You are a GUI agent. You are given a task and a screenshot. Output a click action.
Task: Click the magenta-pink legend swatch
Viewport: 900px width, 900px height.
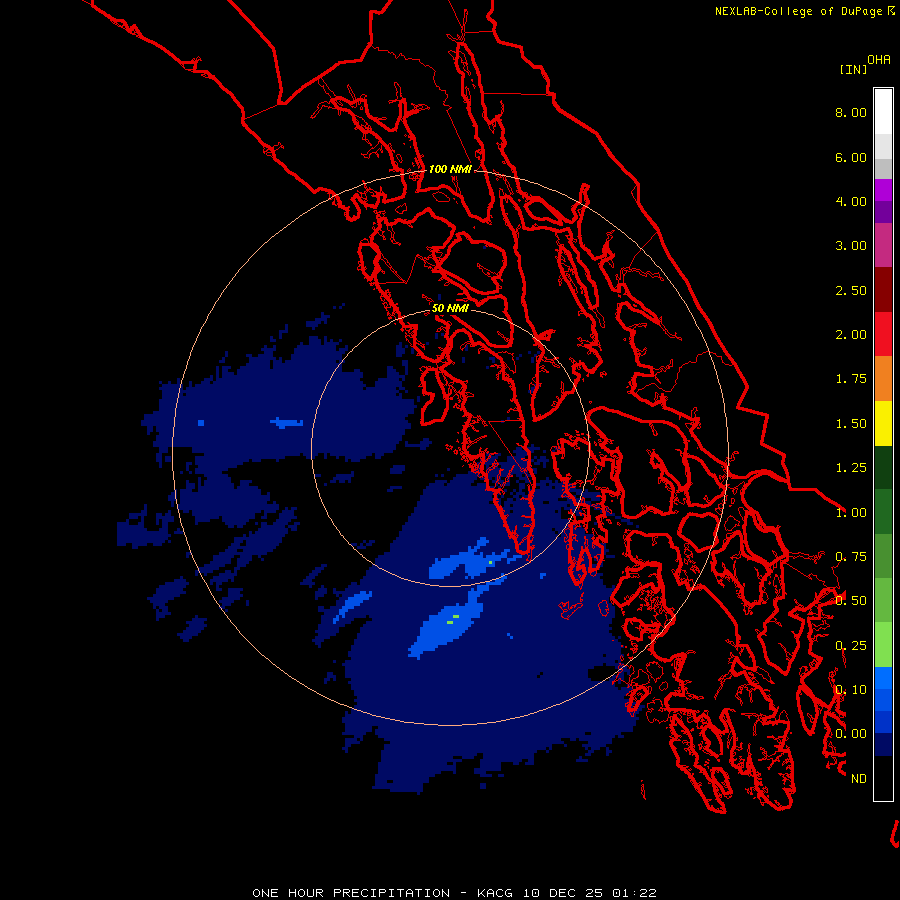[x=883, y=245]
